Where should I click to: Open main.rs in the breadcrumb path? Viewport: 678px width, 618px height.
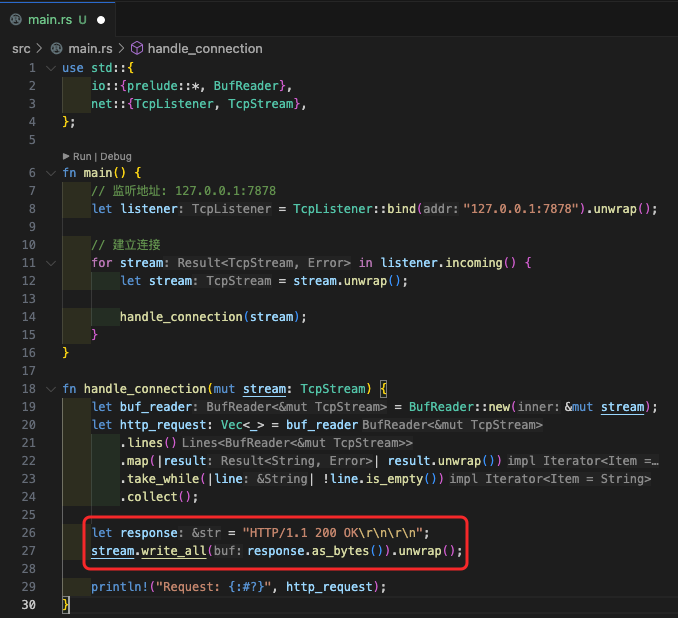(90, 49)
